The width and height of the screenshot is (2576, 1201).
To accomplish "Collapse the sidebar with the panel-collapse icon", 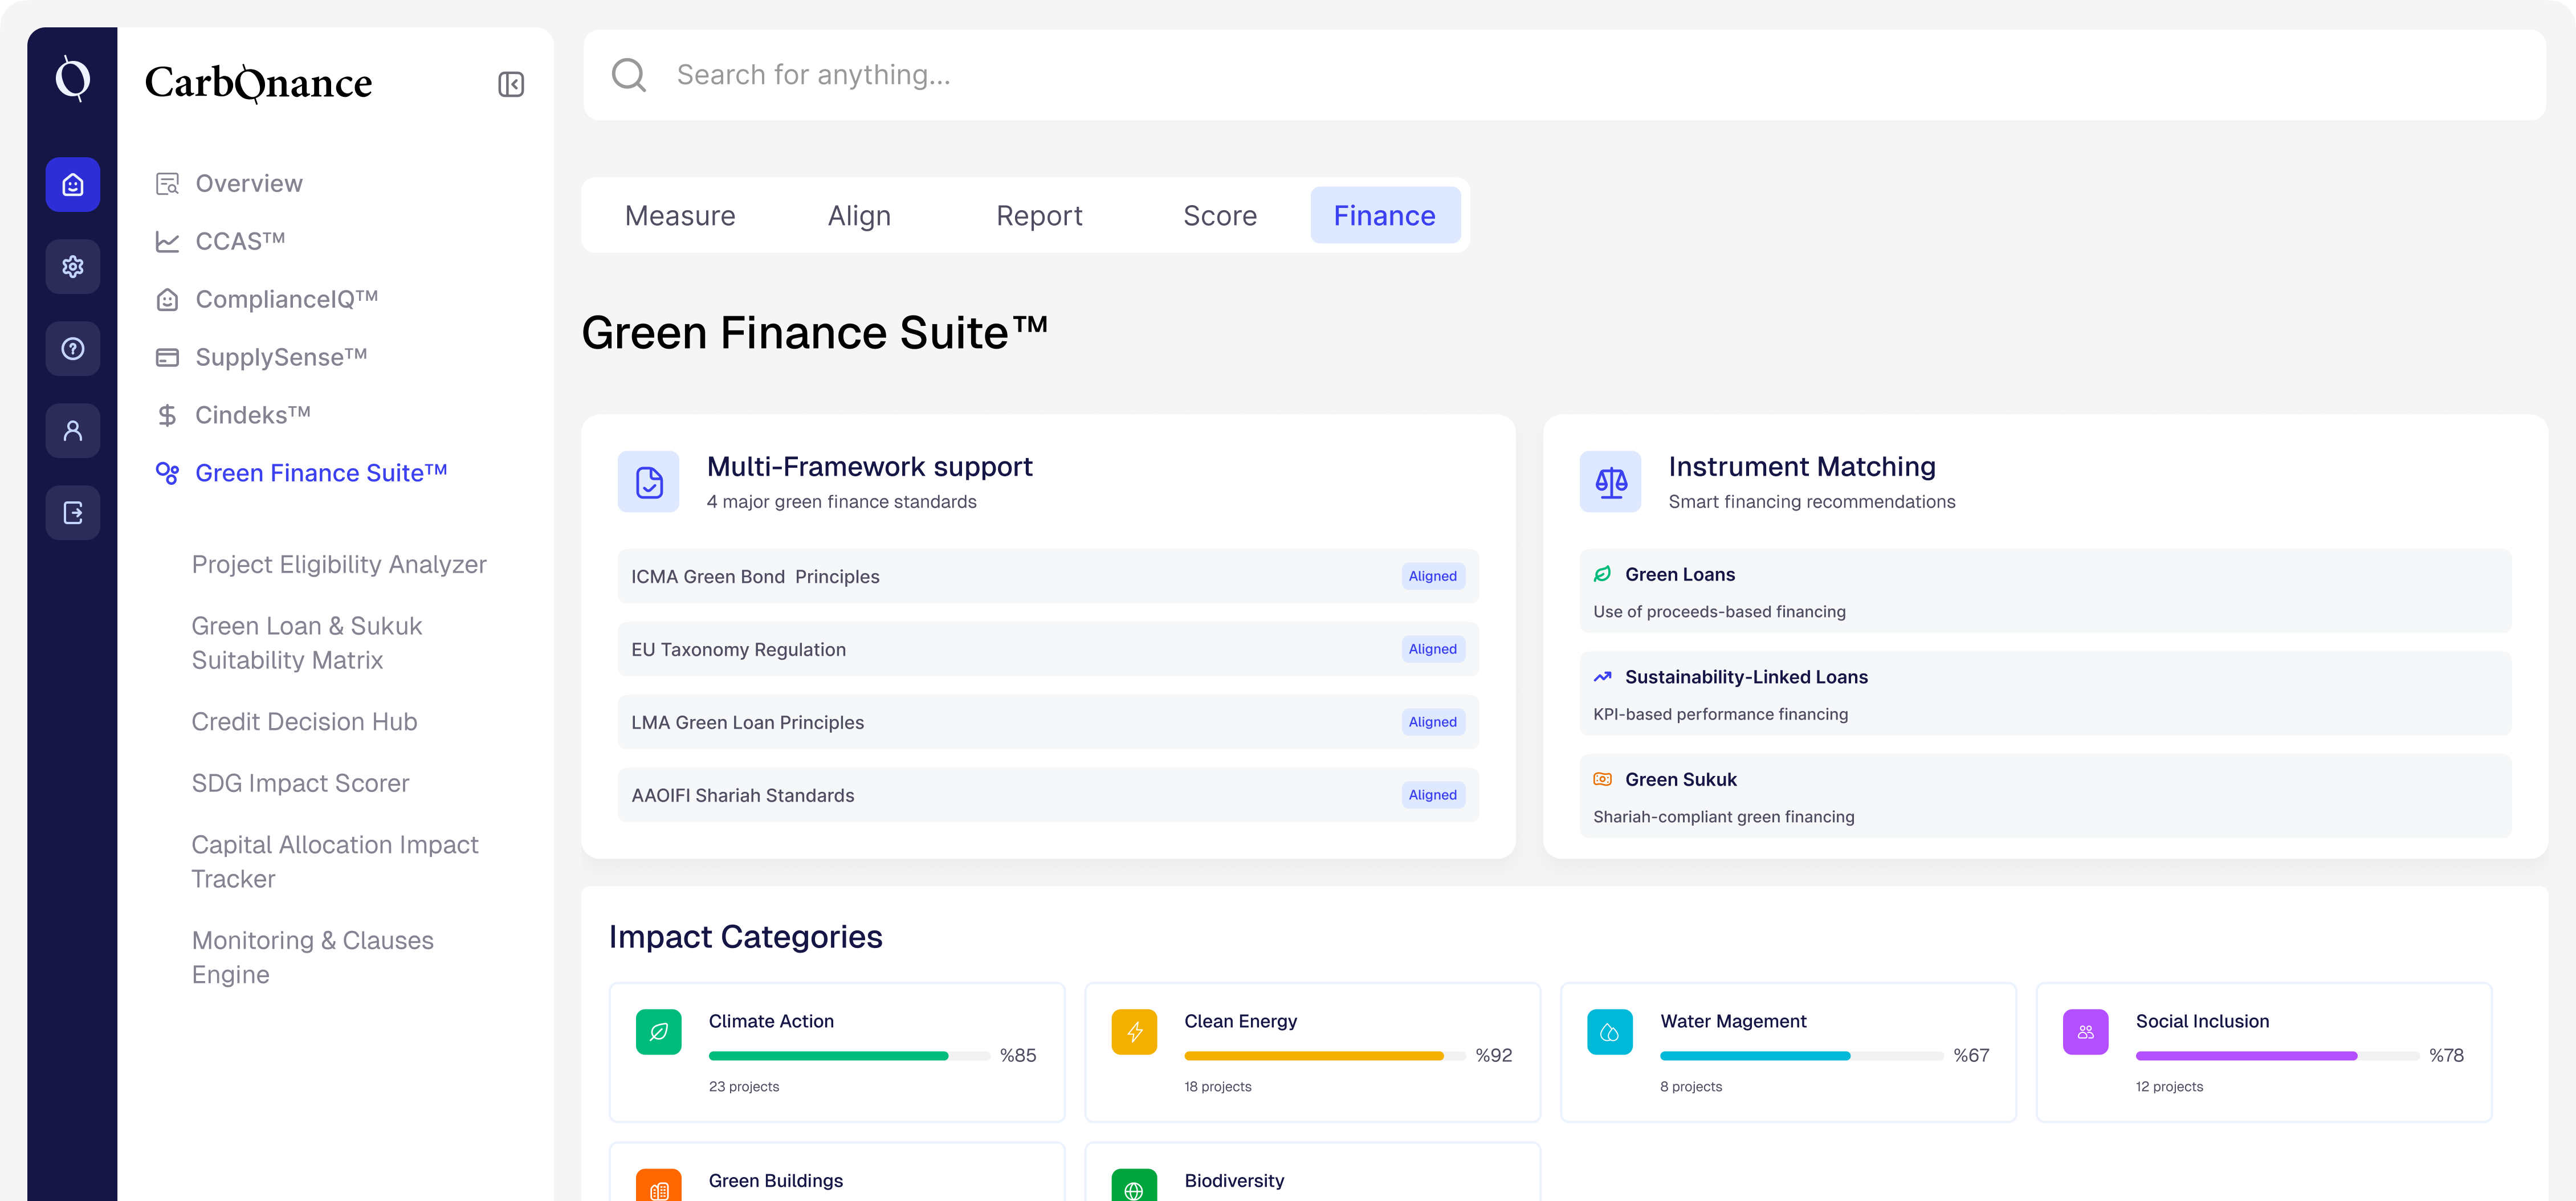I will 511,83.
